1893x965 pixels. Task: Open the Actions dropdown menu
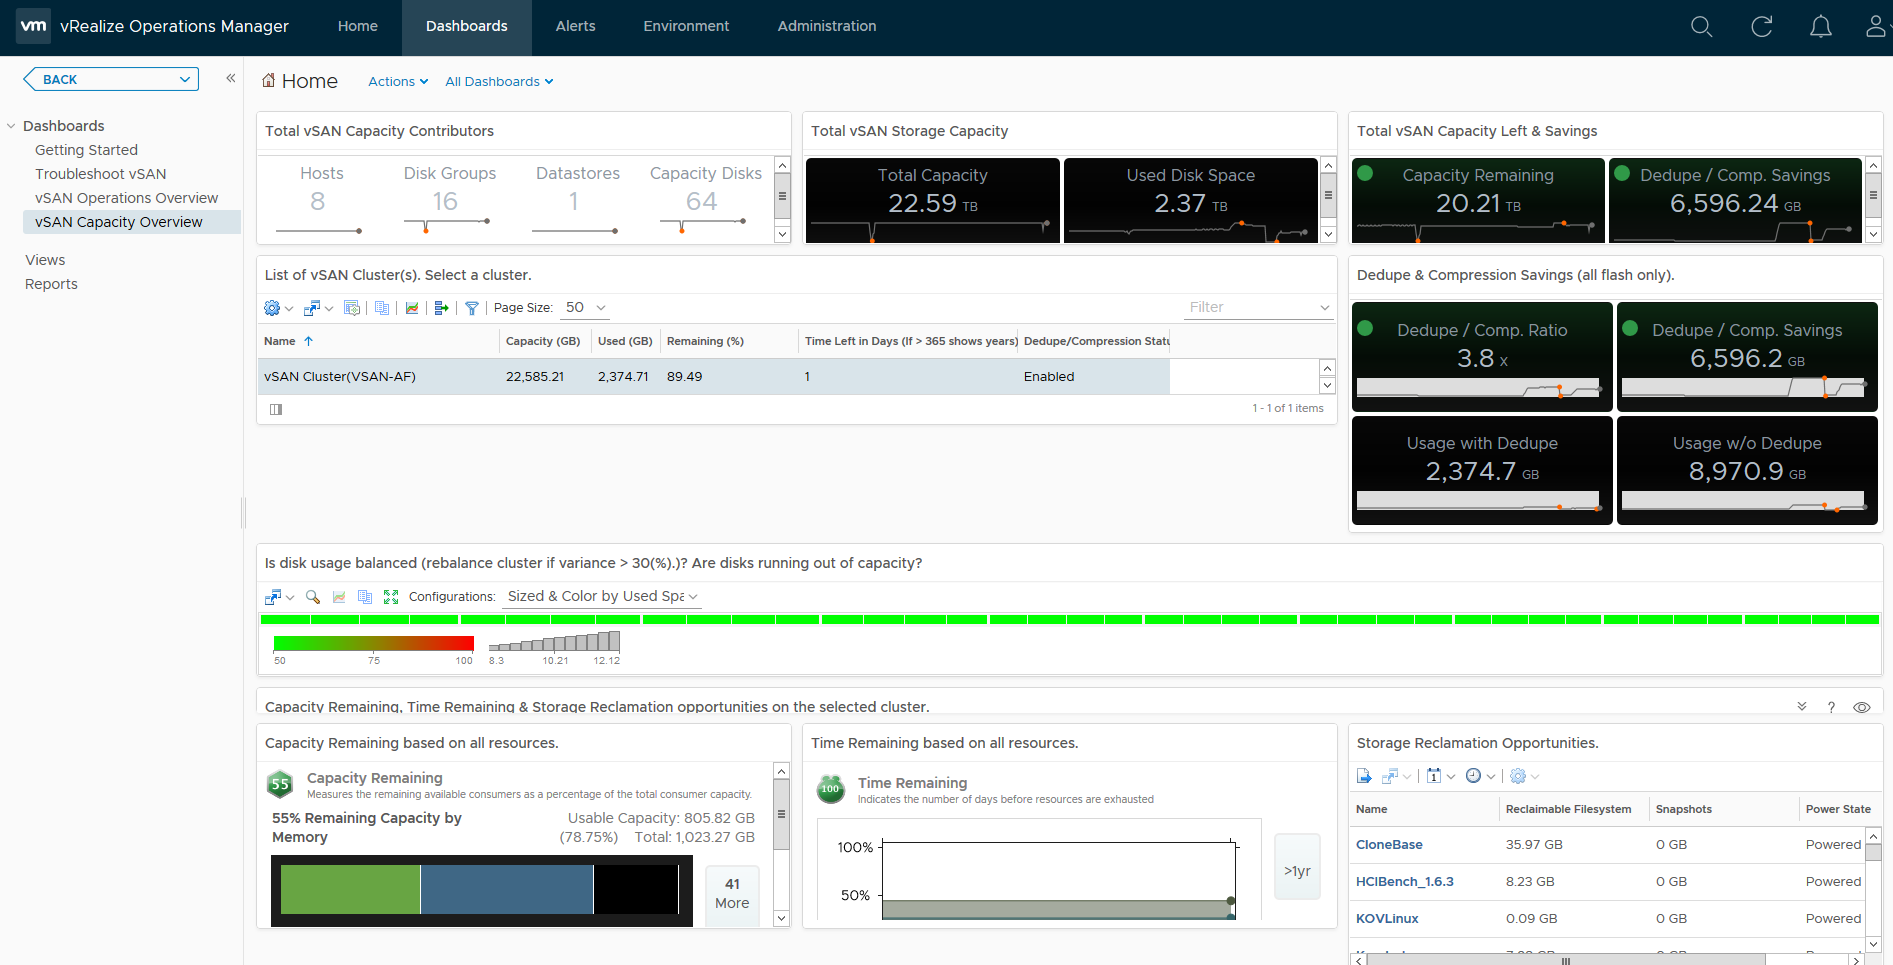click(x=398, y=82)
